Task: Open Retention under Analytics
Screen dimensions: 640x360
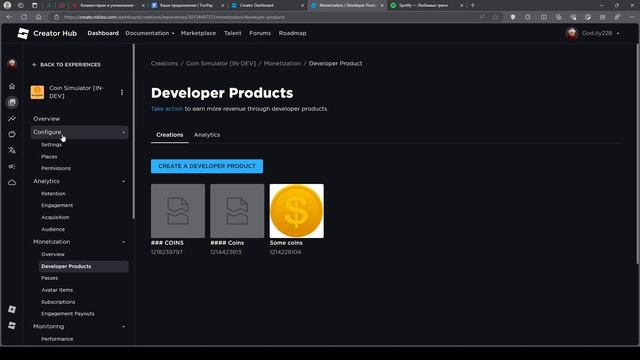Action: (x=53, y=193)
